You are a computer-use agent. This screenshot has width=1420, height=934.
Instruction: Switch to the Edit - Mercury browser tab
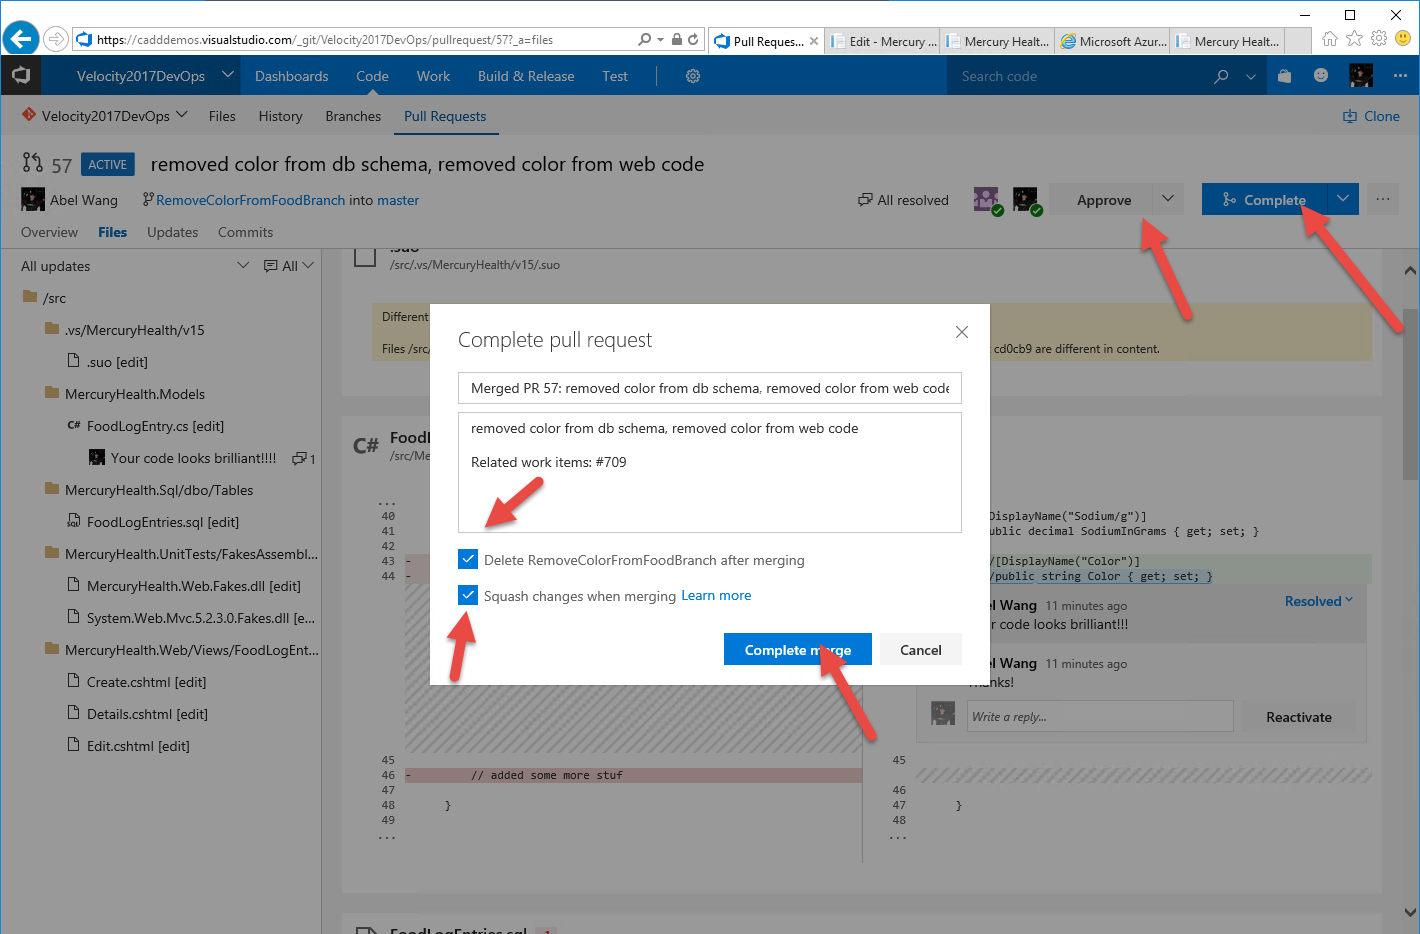click(x=884, y=41)
